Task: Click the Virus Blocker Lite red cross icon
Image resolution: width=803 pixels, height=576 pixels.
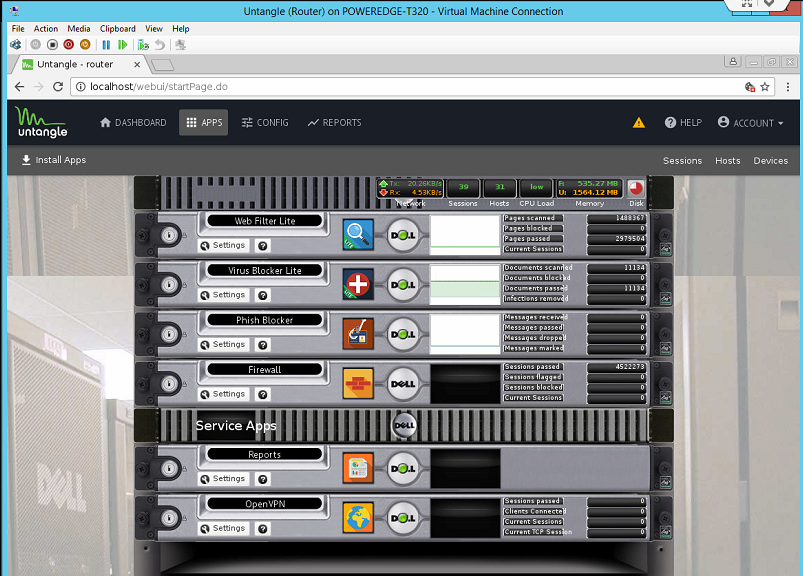Action: pyautogui.click(x=357, y=284)
